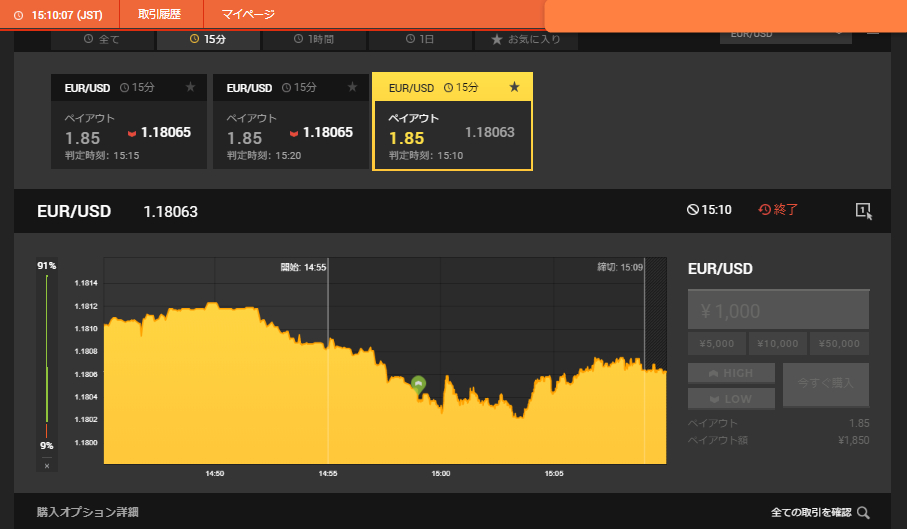Screen dimensions: 907x529
Task: Click the EUR/USD 1.18063 price in header bar
Action: pos(171,212)
